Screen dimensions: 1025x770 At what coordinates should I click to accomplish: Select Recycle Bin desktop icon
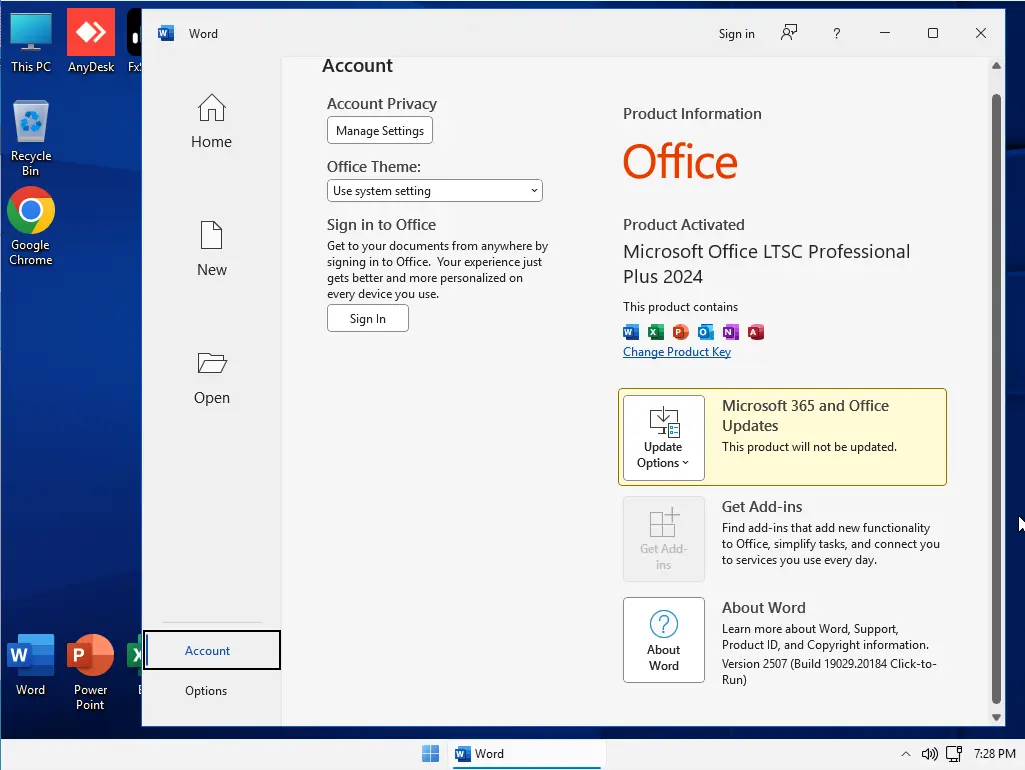(31, 138)
